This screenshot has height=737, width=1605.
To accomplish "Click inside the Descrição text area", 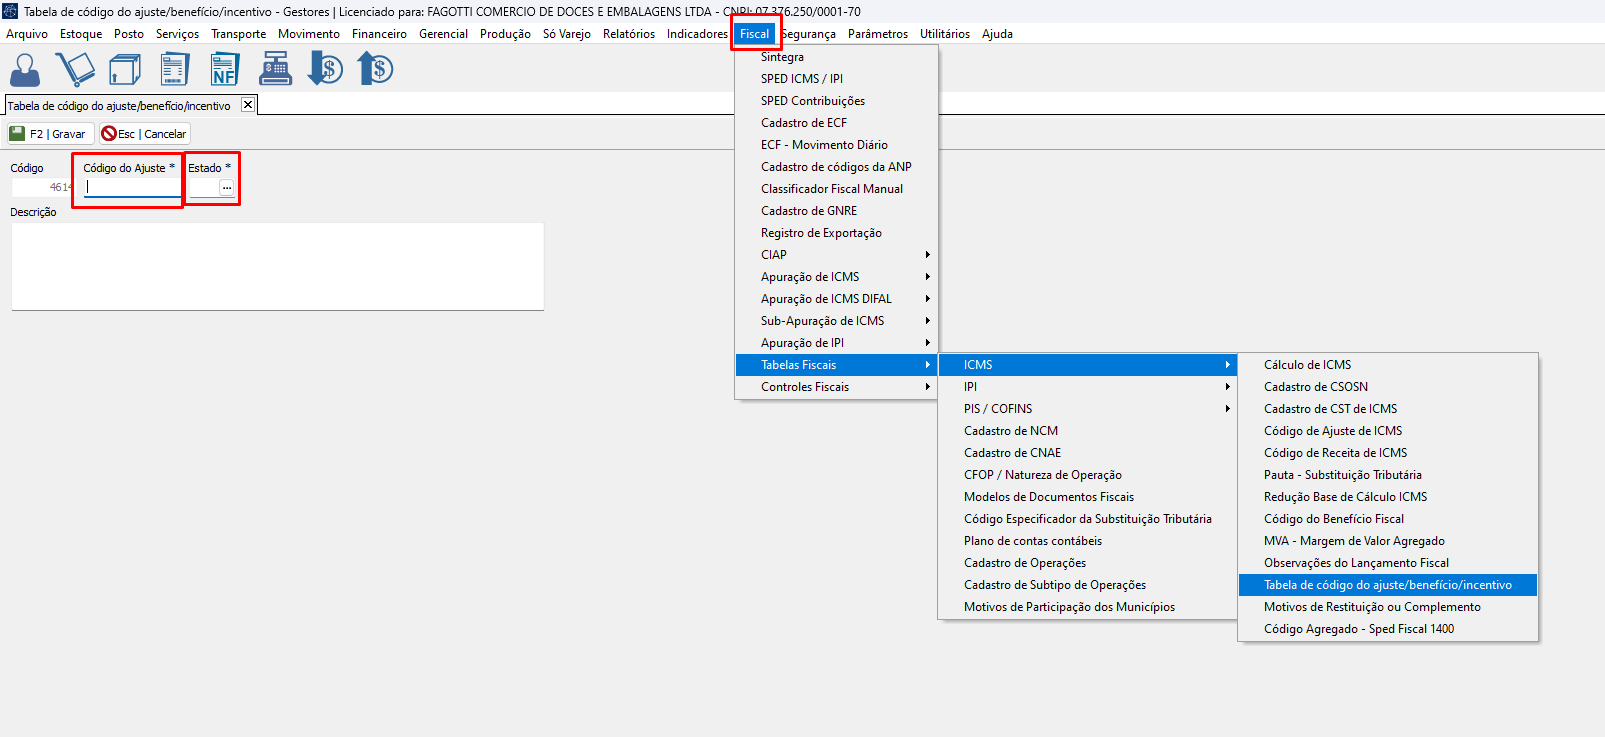I will coord(277,266).
